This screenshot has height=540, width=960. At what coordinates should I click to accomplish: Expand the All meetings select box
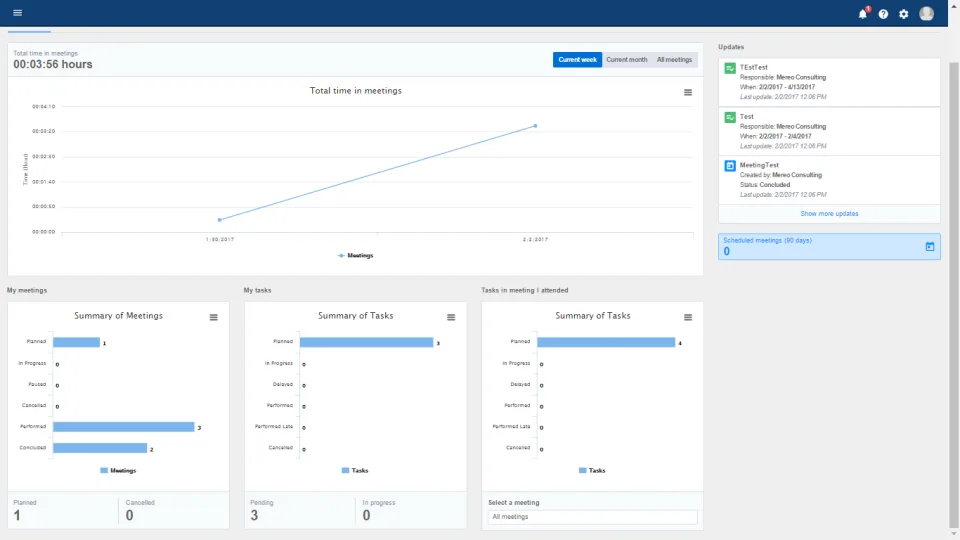pos(592,517)
